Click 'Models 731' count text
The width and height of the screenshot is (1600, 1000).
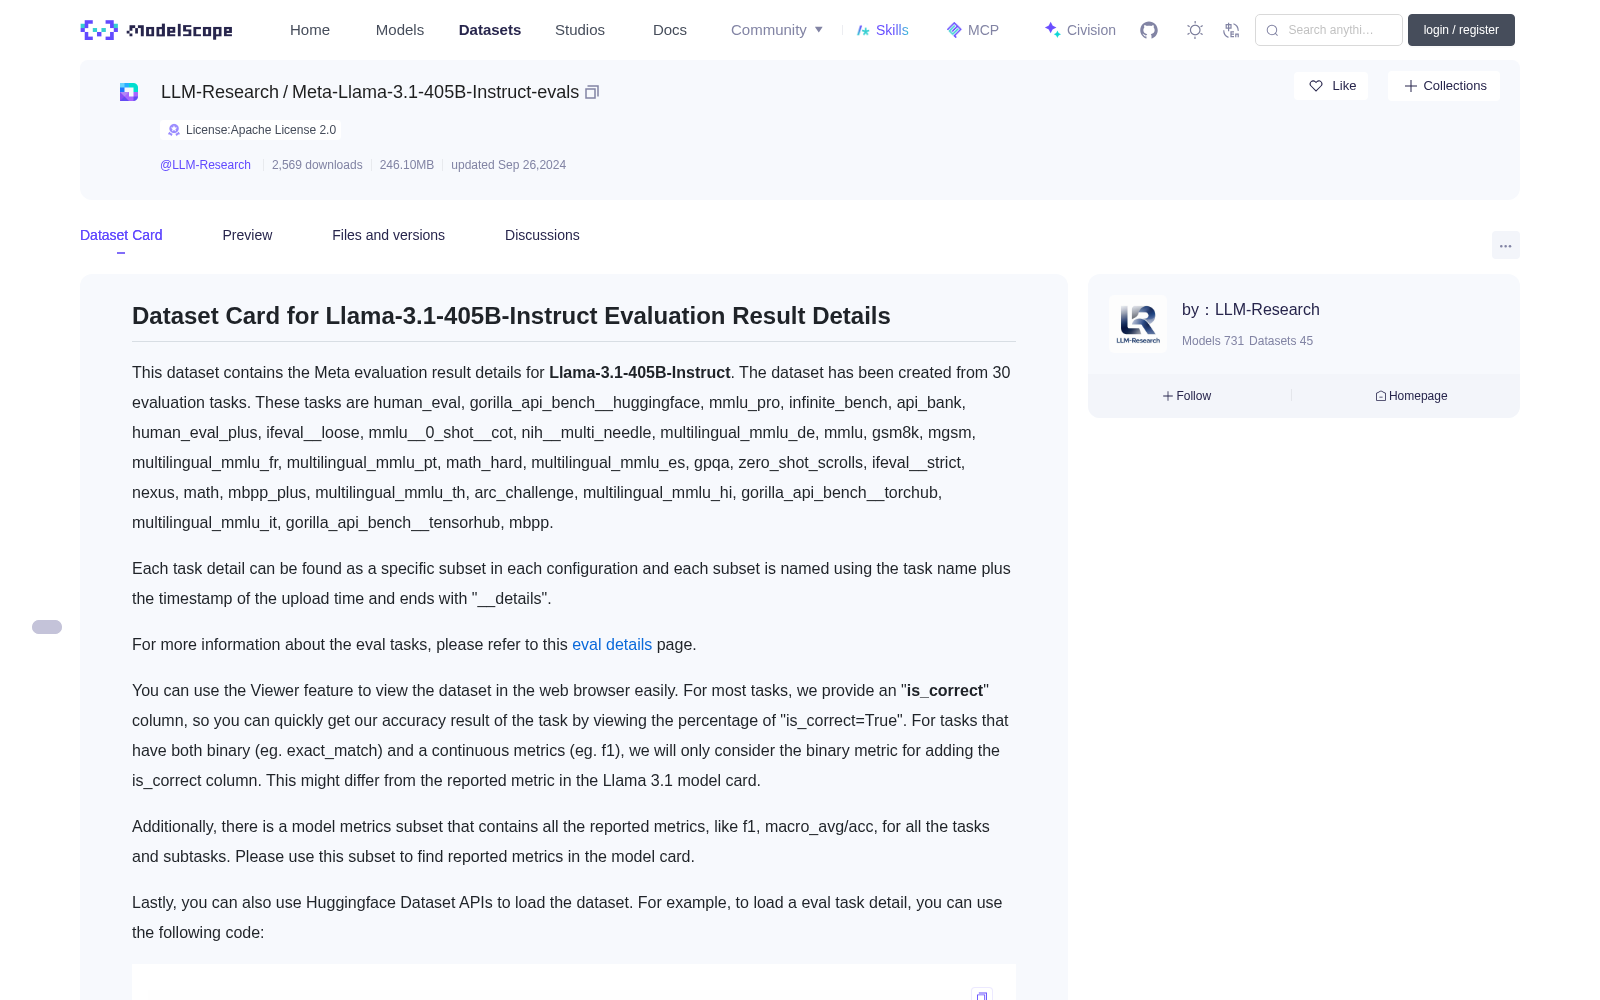tap(1213, 341)
